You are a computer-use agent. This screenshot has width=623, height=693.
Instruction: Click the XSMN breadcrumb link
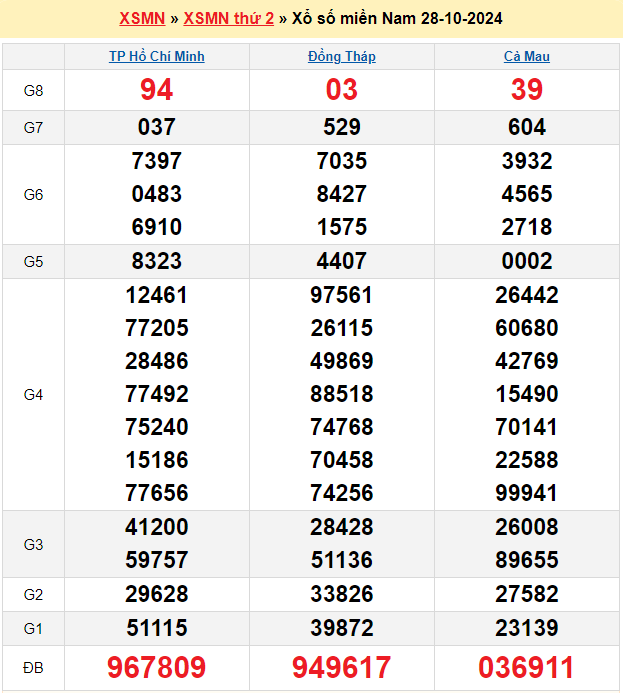pyautogui.click(x=142, y=18)
